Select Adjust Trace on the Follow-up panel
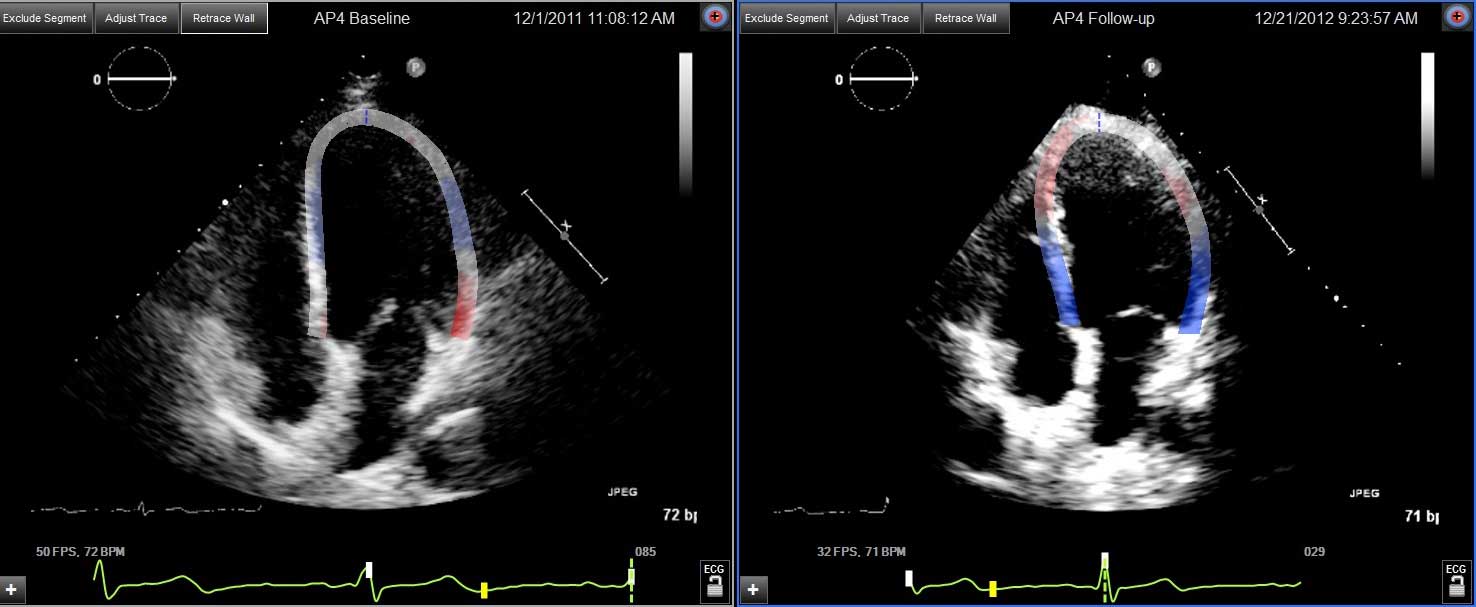Image resolution: width=1476 pixels, height=607 pixels. 878,17
